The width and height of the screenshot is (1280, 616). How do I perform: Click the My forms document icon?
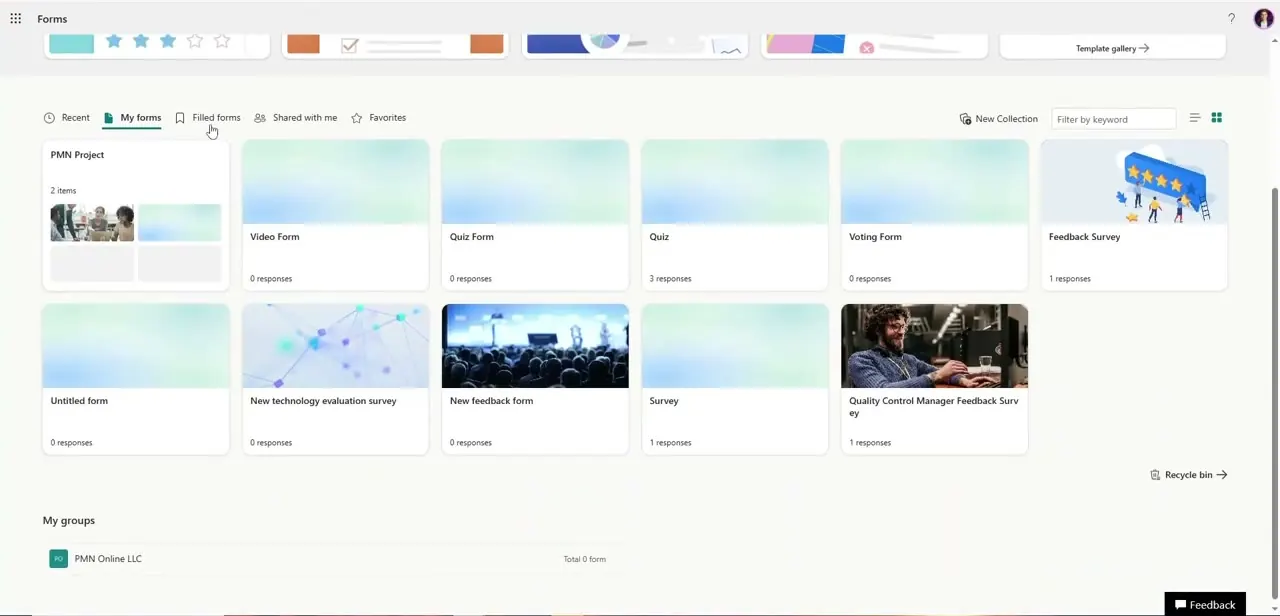point(108,118)
